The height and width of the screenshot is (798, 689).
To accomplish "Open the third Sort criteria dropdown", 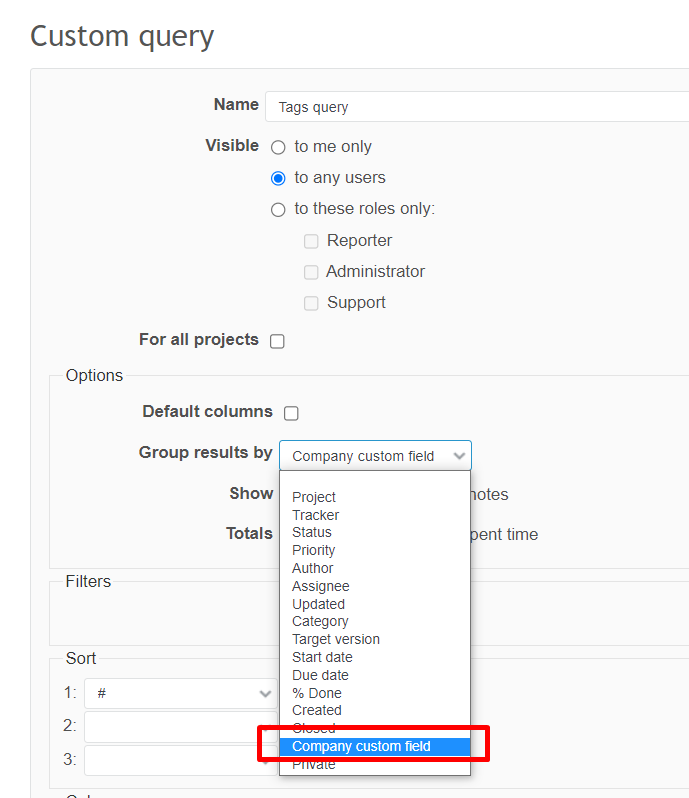I will click(180, 760).
